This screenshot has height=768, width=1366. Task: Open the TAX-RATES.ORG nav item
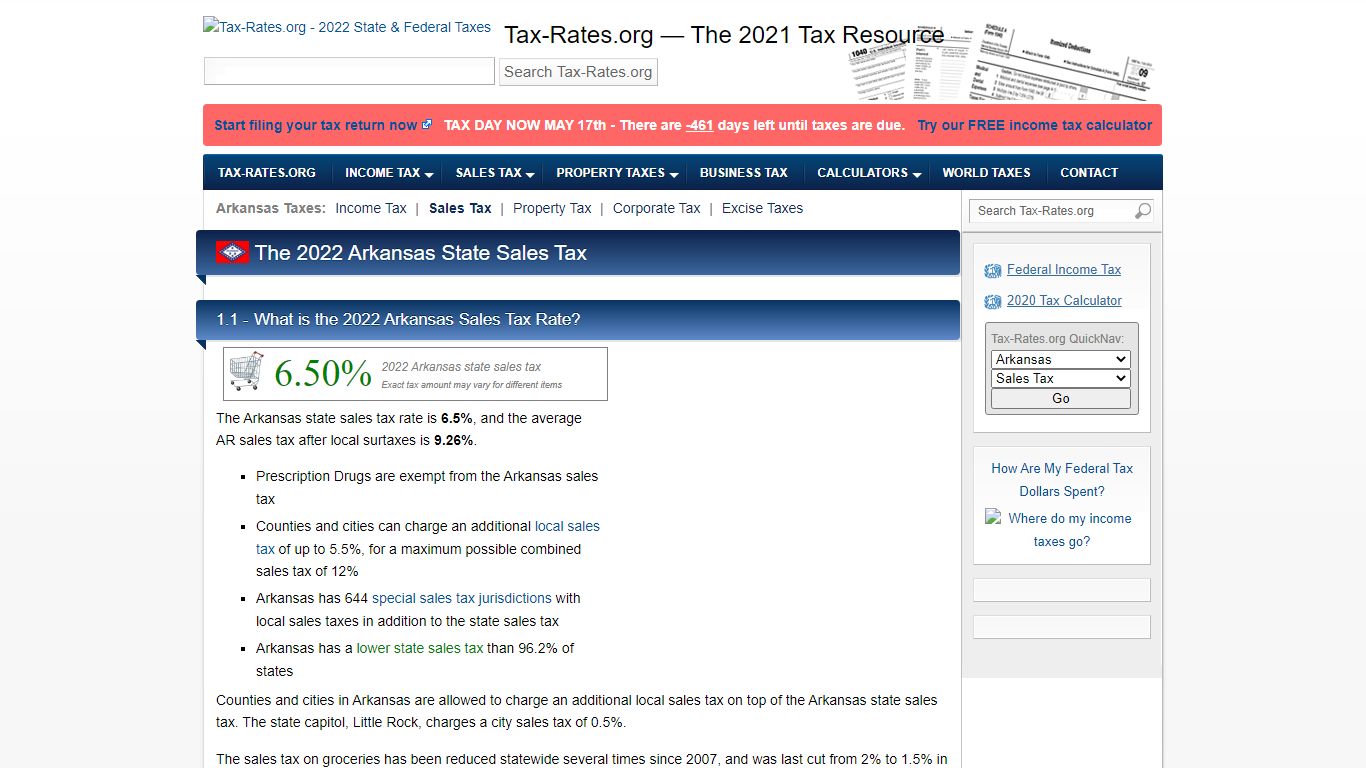click(267, 172)
